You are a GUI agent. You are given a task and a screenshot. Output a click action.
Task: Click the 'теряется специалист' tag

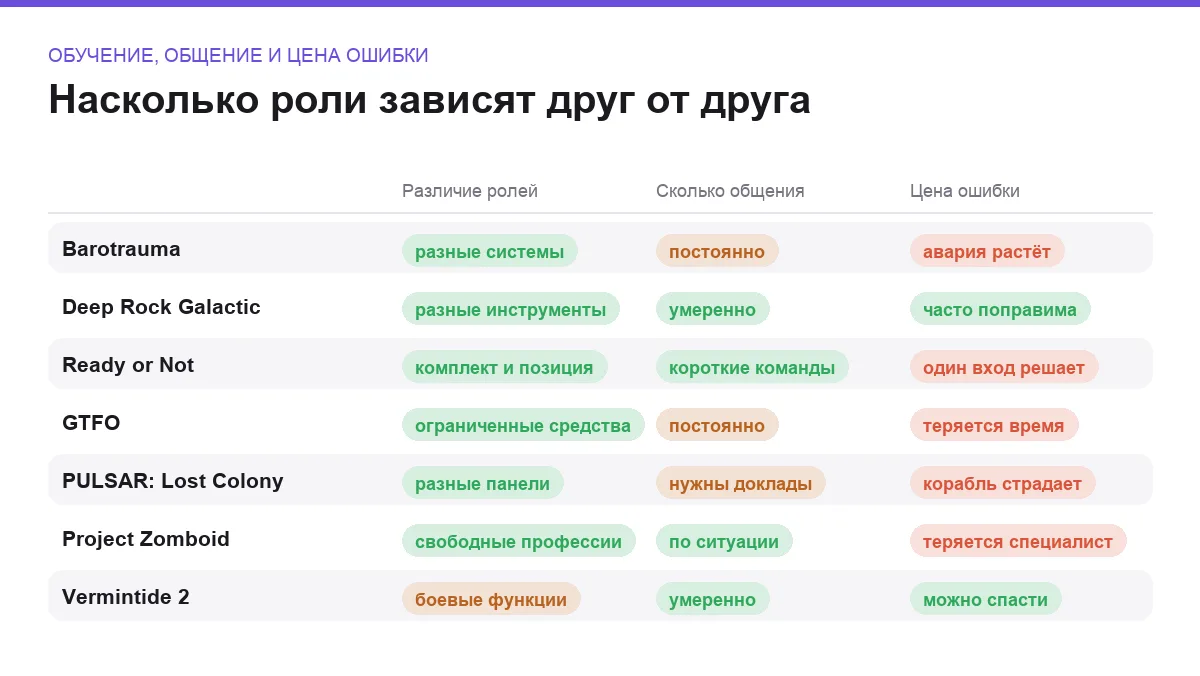coord(1018,541)
